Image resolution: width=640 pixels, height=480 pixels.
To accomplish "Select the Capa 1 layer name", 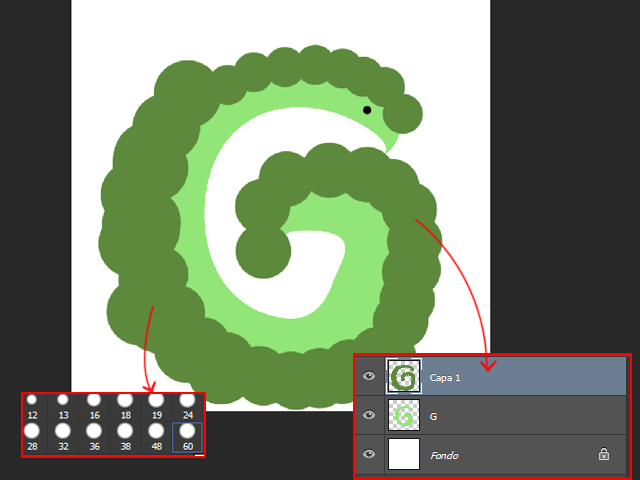I will [445, 378].
